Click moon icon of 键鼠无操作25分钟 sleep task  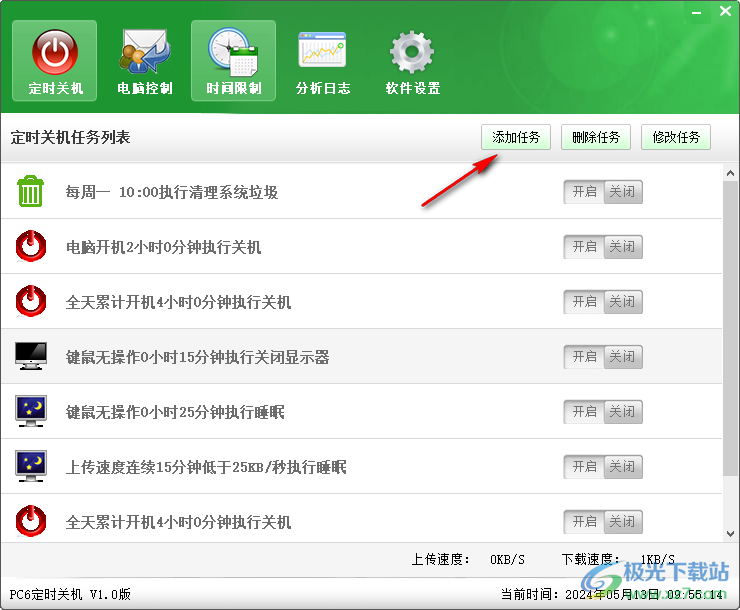pos(31,411)
